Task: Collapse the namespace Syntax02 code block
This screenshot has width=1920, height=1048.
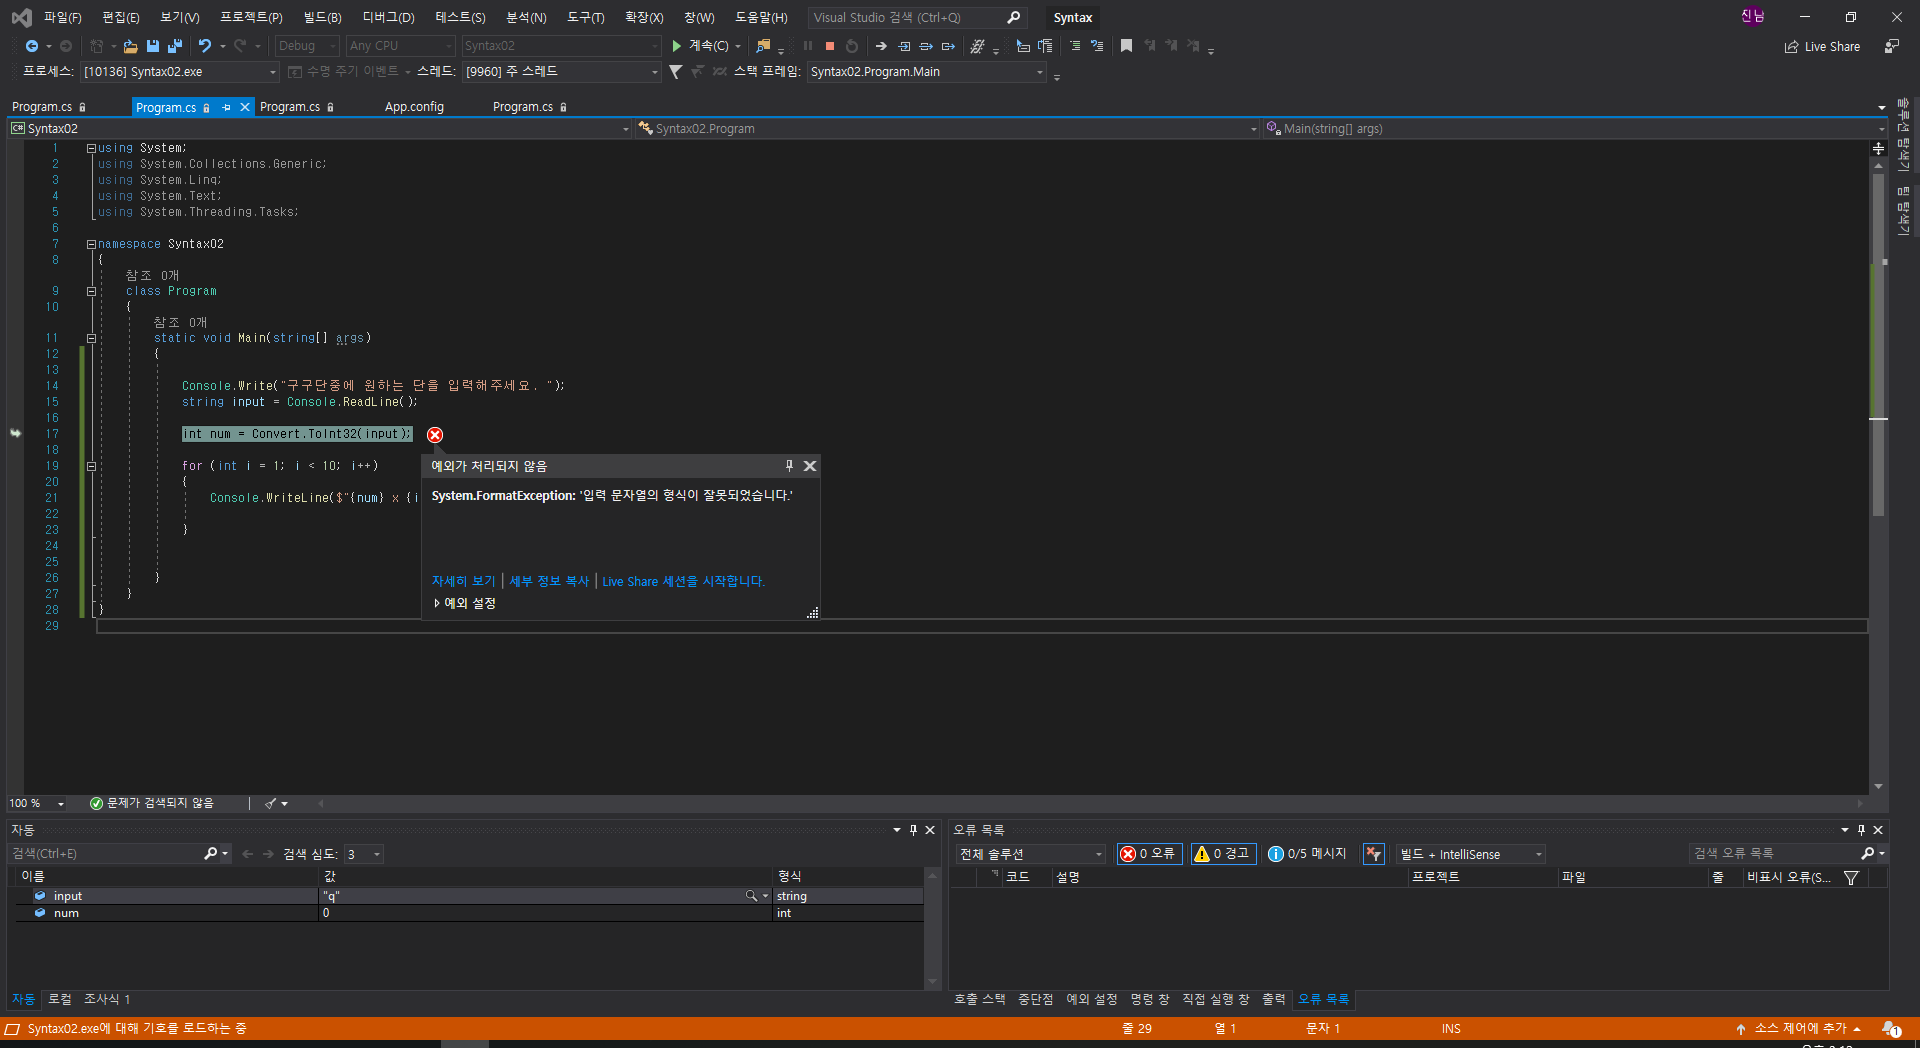Action: pos(91,244)
